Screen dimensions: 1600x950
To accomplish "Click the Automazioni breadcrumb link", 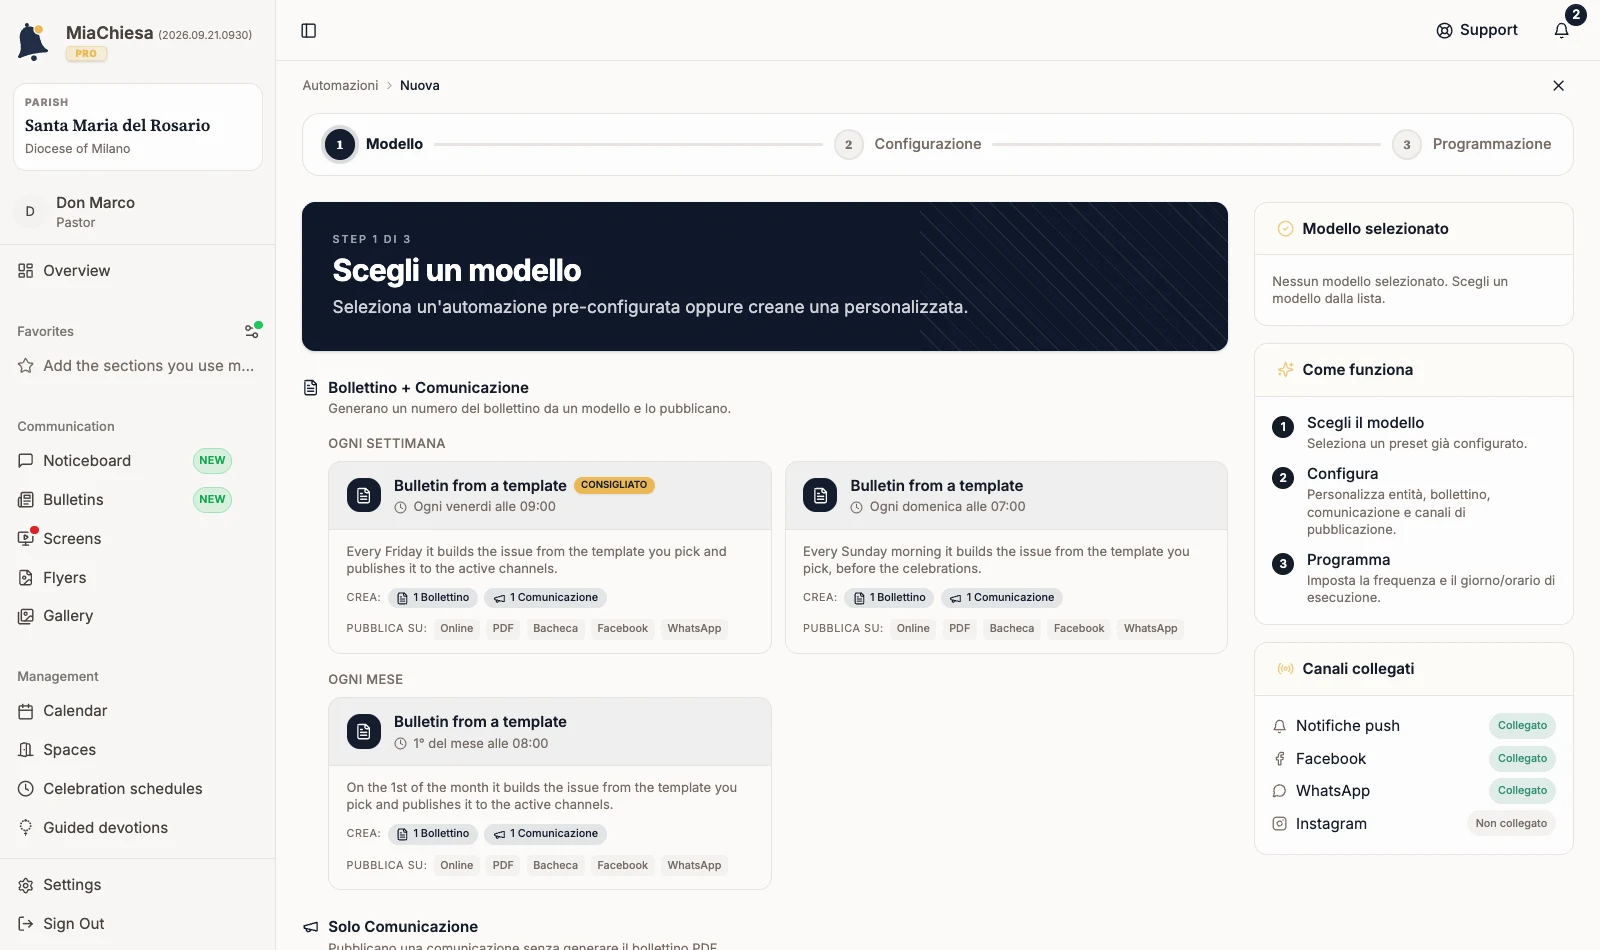I will (x=340, y=86).
